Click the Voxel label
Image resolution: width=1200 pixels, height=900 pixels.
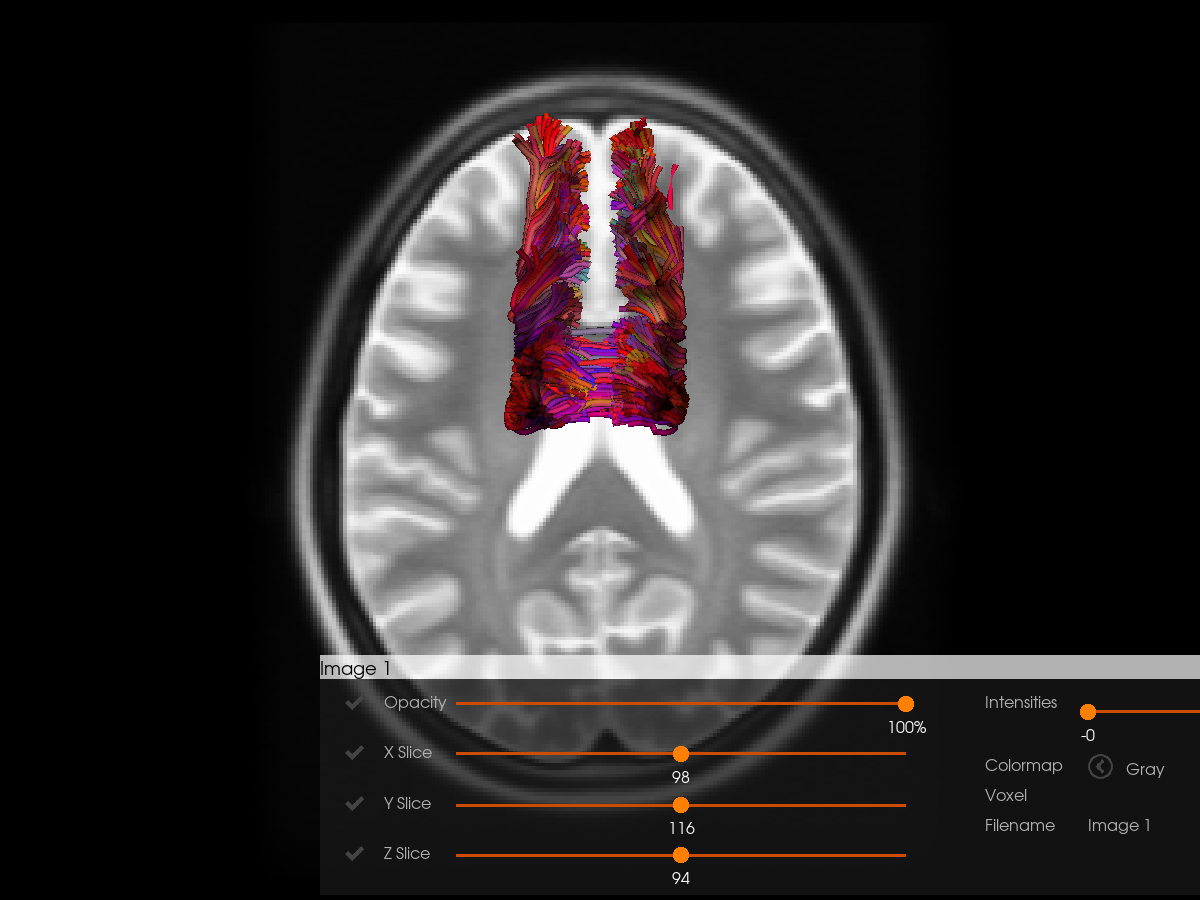[x=1006, y=795]
